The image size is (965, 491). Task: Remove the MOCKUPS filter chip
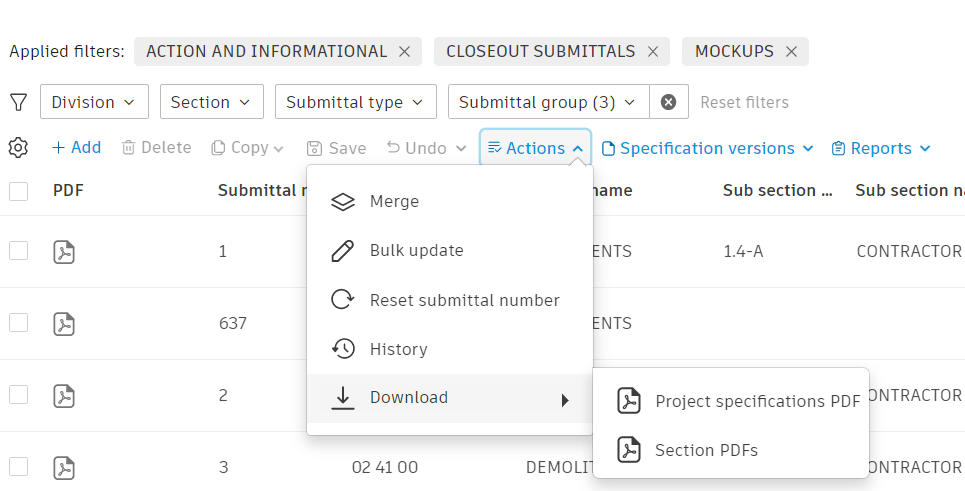[x=791, y=52]
